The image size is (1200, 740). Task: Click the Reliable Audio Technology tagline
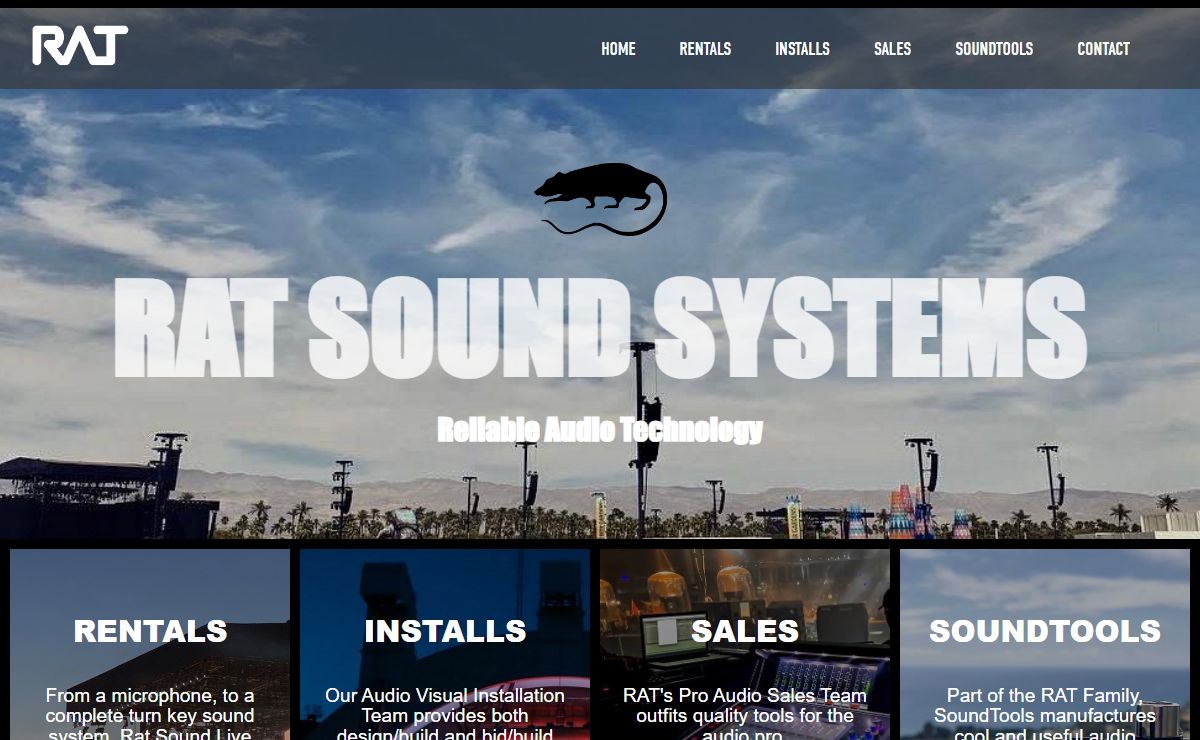point(600,430)
